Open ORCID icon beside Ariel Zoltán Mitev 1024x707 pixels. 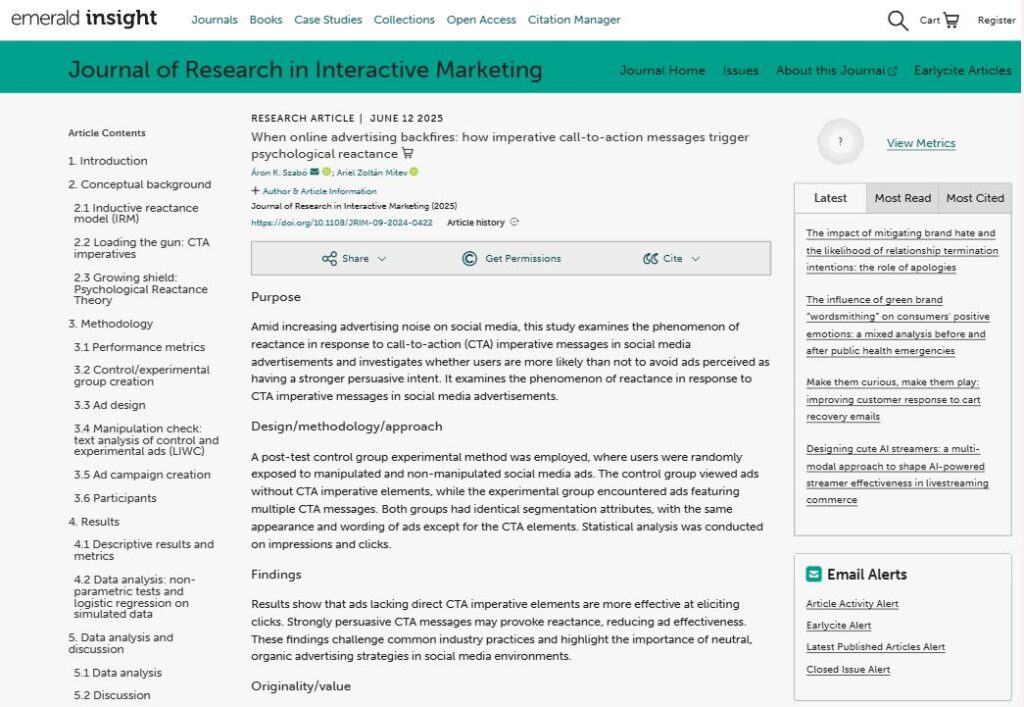(x=414, y=172)
